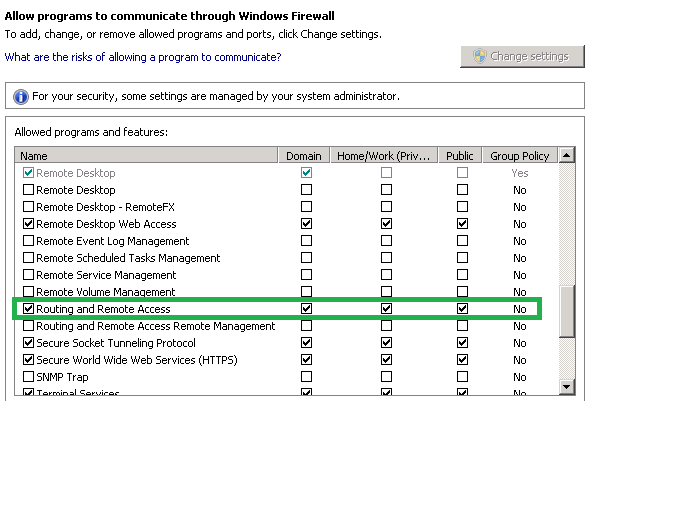Click the grayed Yes Group Policy value
Screen dimensions: 691x518
click(520, 173)
